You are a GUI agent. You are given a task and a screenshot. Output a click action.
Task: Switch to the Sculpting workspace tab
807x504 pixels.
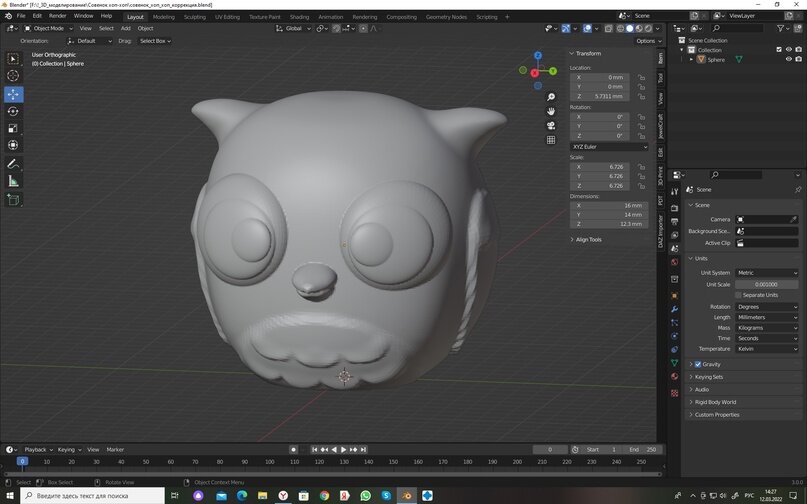click(195, 17)
